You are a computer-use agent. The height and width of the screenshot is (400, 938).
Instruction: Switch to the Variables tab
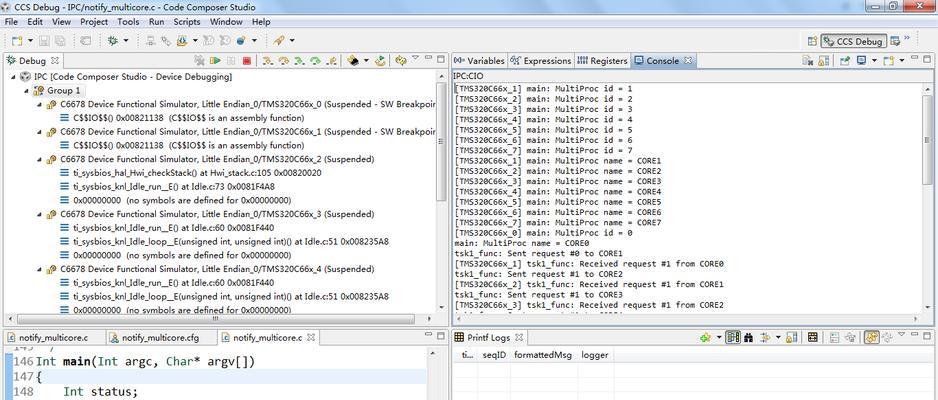pyautogui.click(x=479, y=60)
